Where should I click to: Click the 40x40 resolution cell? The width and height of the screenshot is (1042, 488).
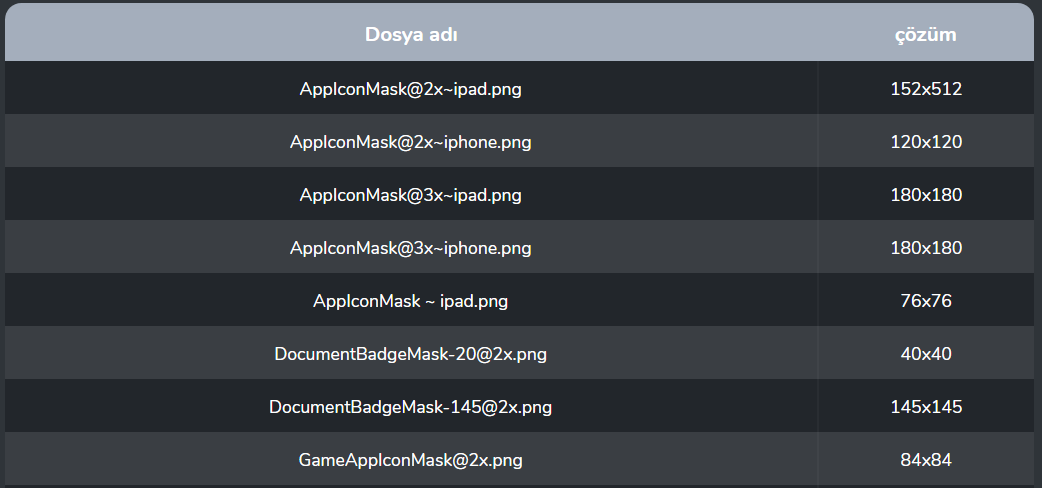[926, 354]
